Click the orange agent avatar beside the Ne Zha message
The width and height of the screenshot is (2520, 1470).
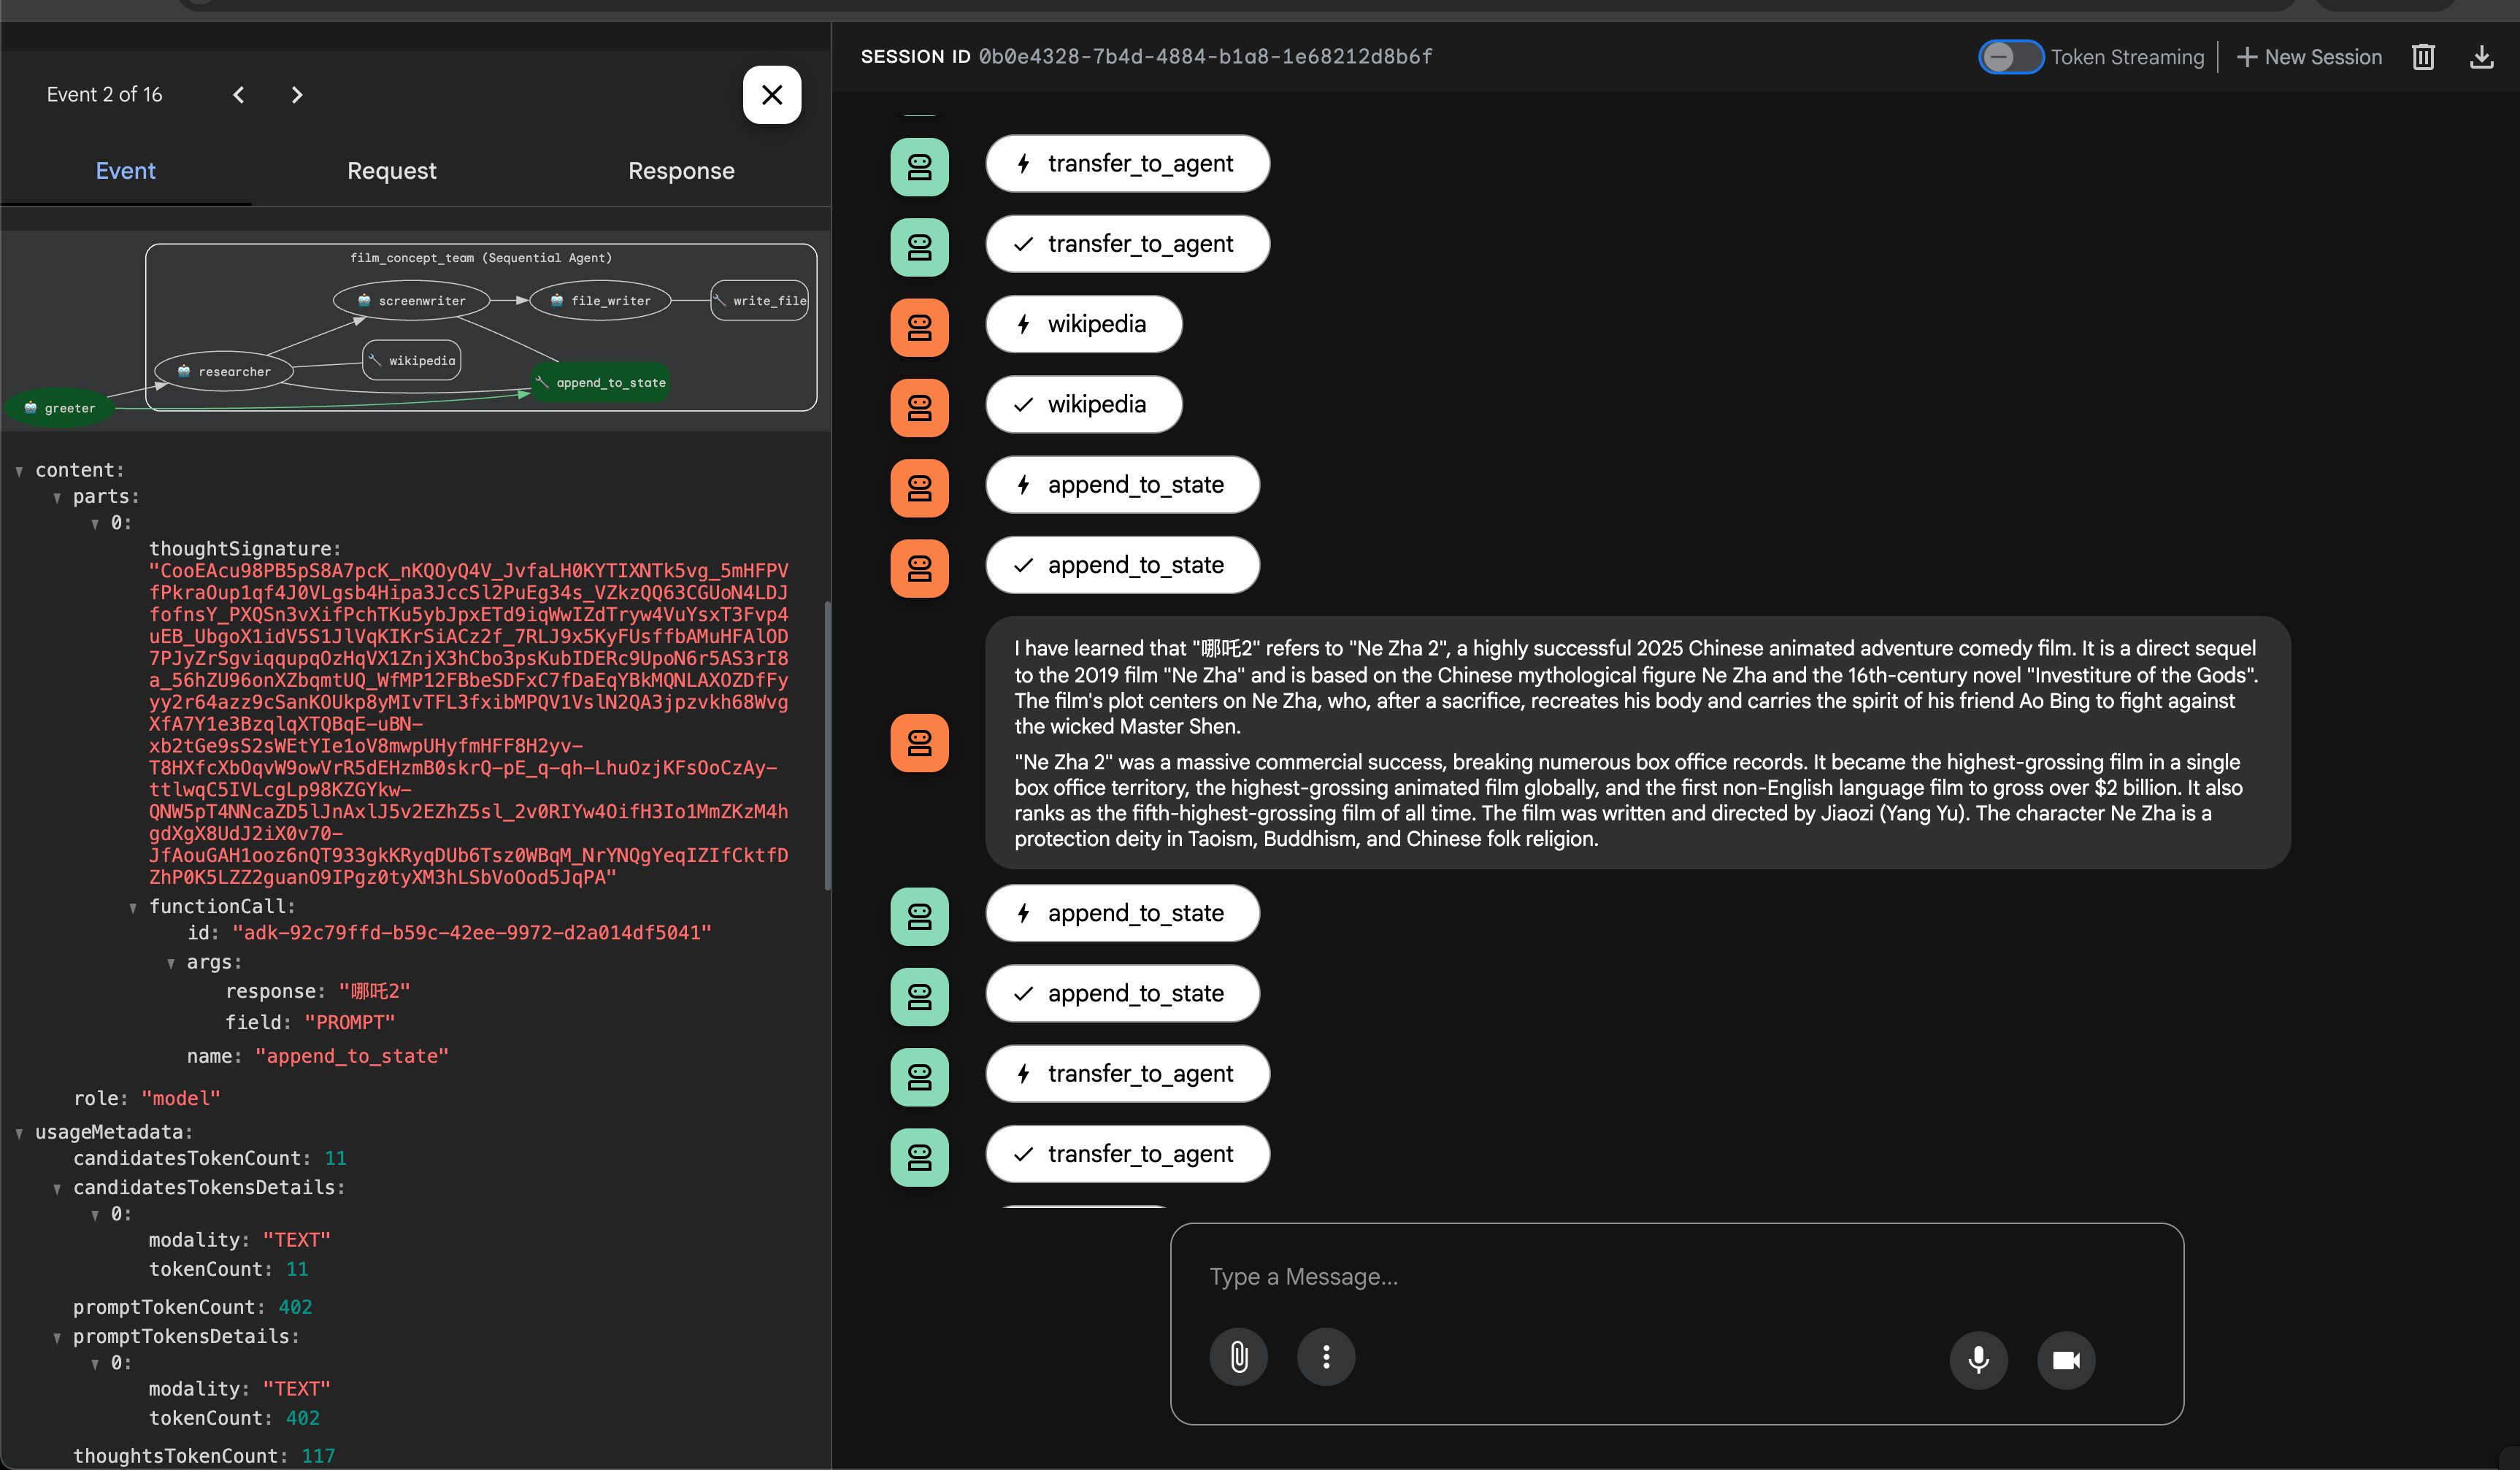point(919,743)
